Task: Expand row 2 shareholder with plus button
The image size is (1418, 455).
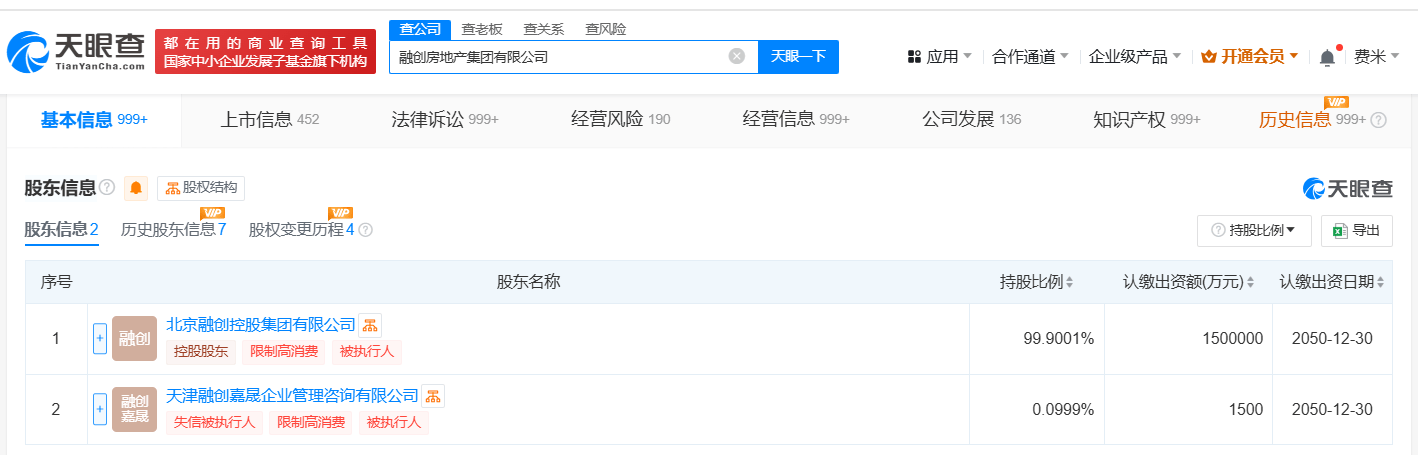Action: (x=99, y=409)
